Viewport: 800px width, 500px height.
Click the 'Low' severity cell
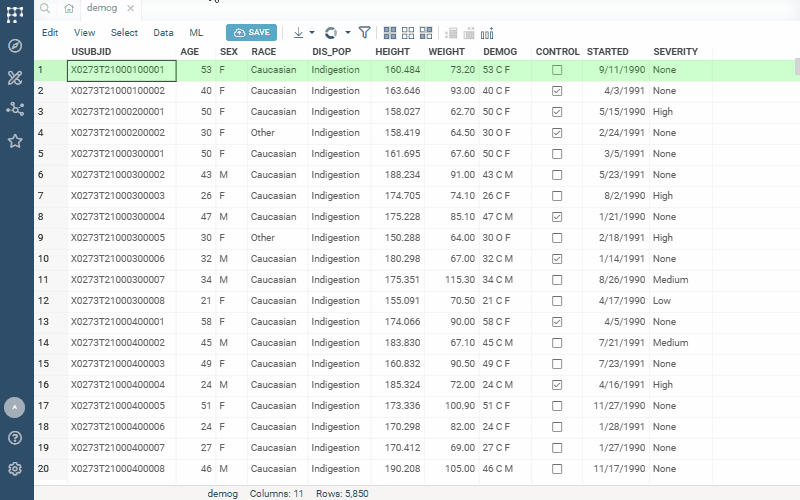[x=662, y=301]
